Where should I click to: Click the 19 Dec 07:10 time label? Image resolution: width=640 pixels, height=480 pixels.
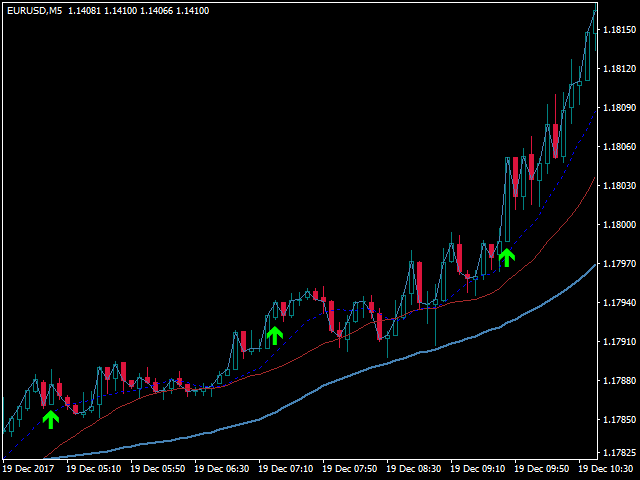coord(286,469)
